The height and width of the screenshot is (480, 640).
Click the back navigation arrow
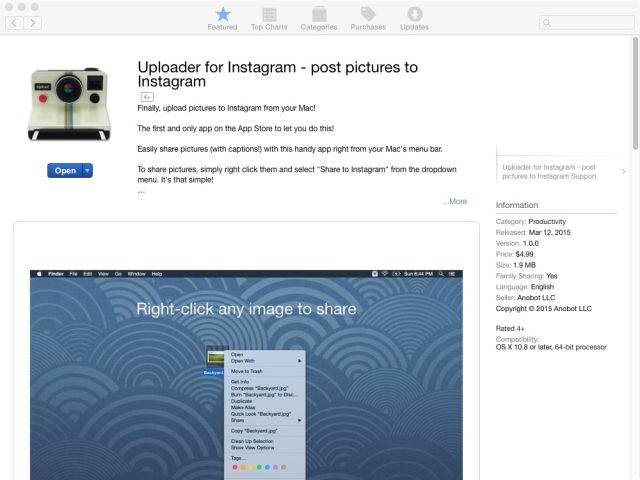[x=14, y=23]
